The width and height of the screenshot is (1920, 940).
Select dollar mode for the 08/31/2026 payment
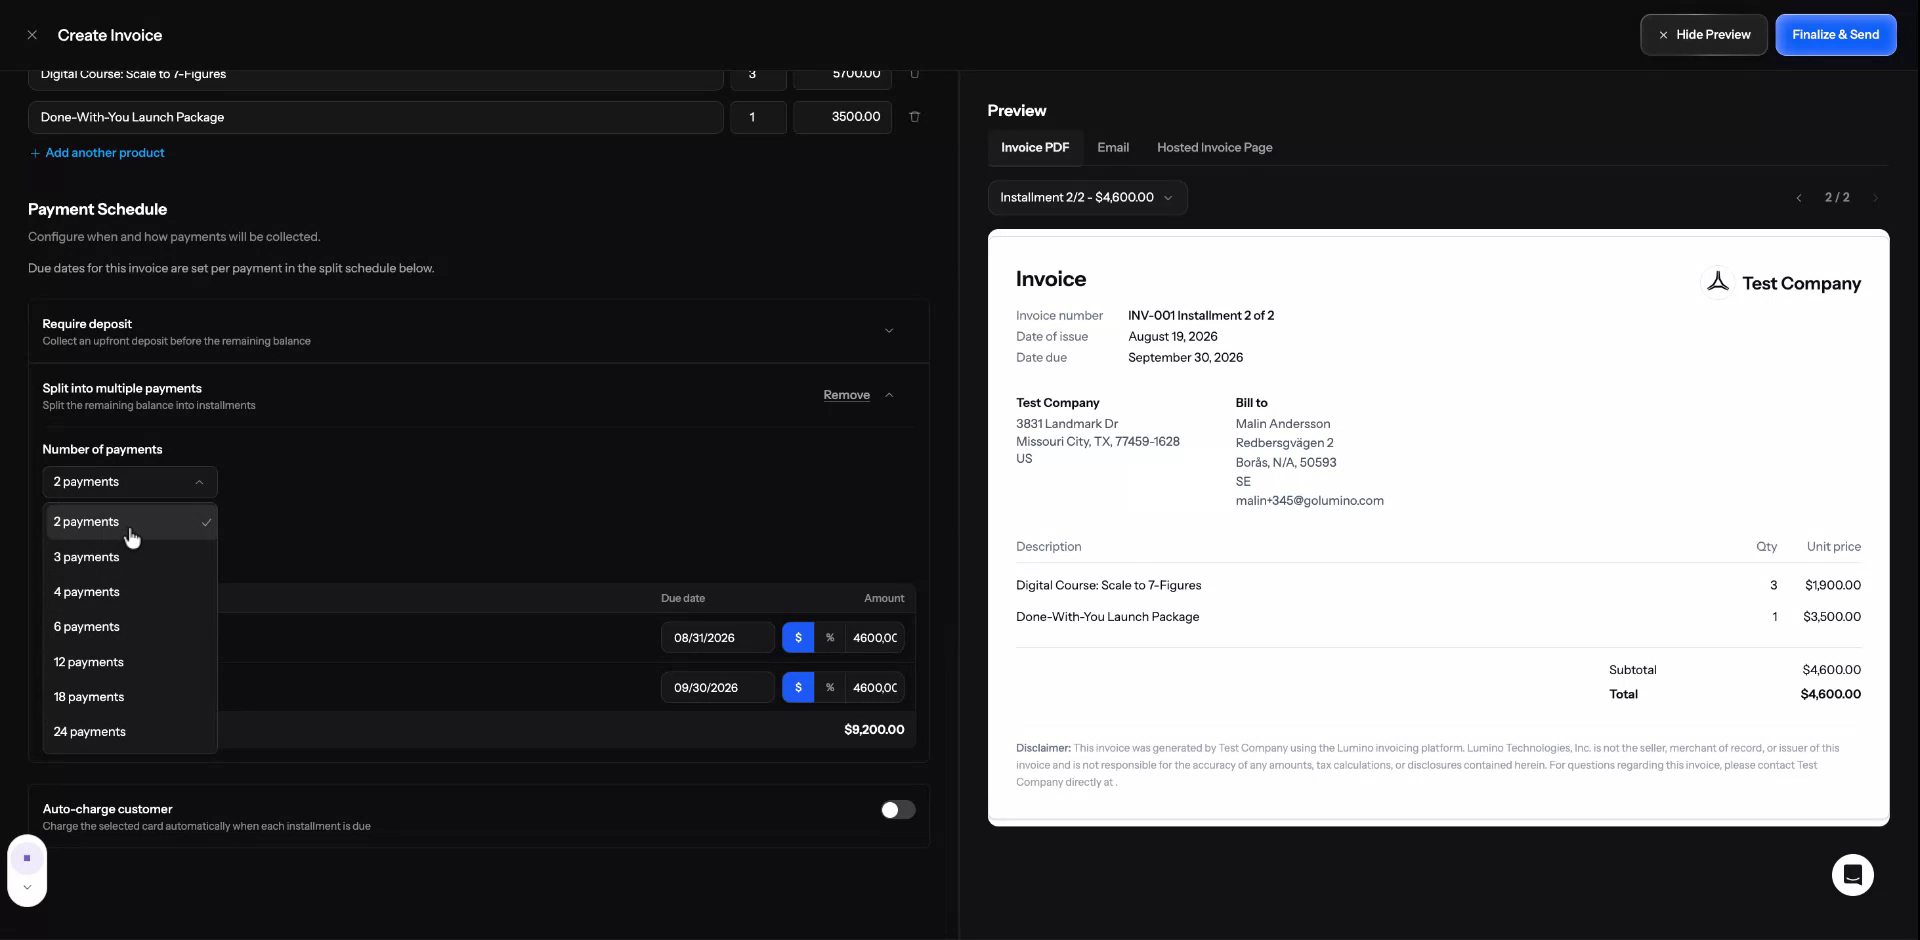click(x=798, y=638)
